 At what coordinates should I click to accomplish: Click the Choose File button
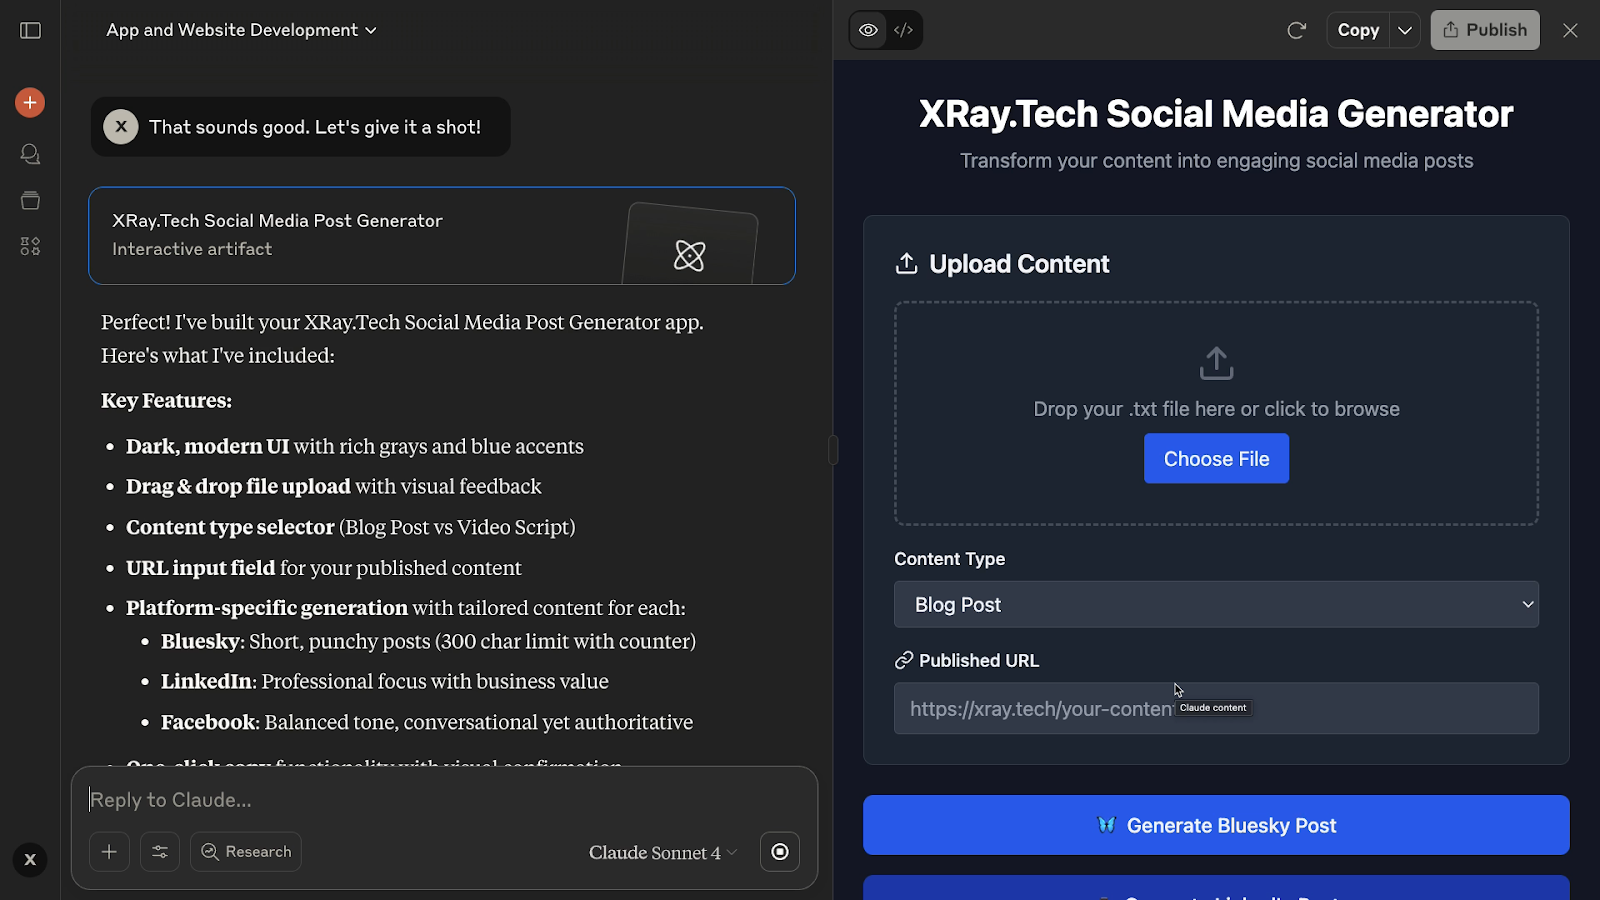1216,458
